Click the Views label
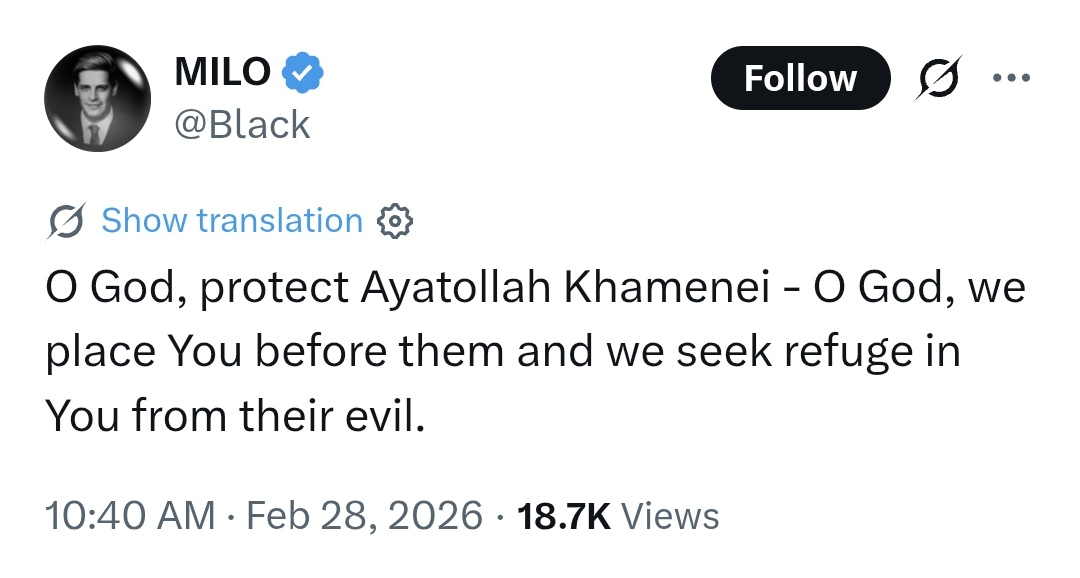Screen dimensions: 1080x578 pyautogui.click(x=670, y=516)
